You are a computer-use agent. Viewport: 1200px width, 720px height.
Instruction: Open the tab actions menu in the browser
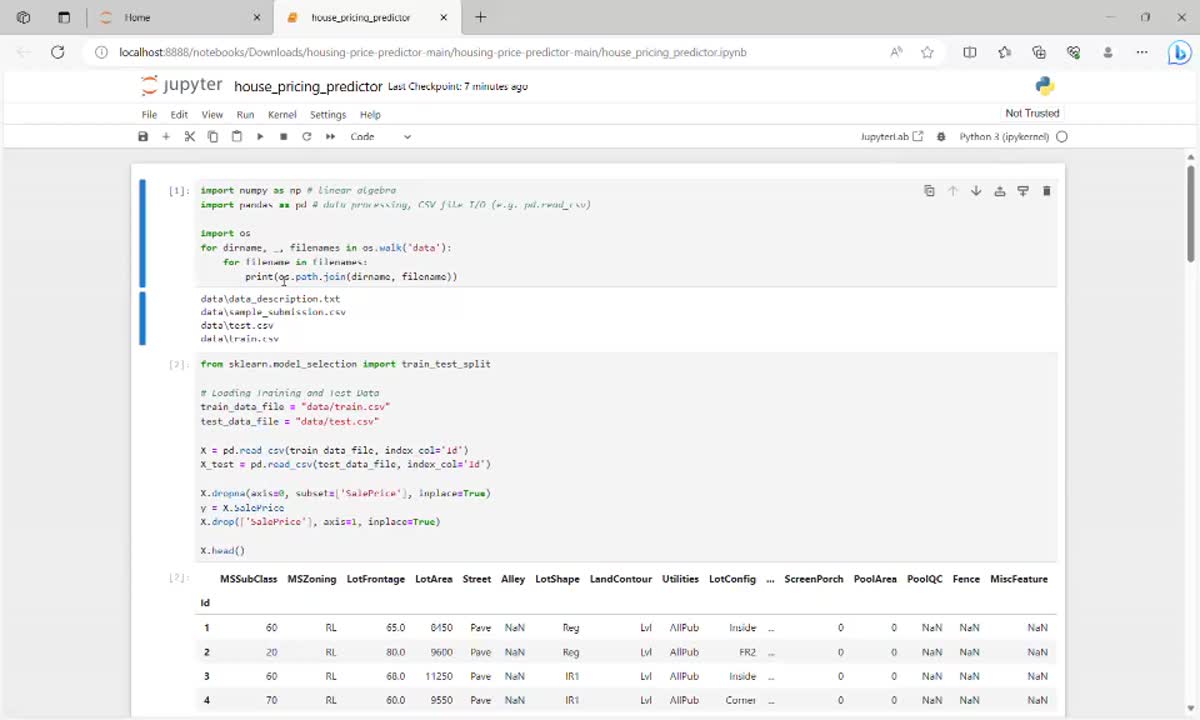(64, 17)
